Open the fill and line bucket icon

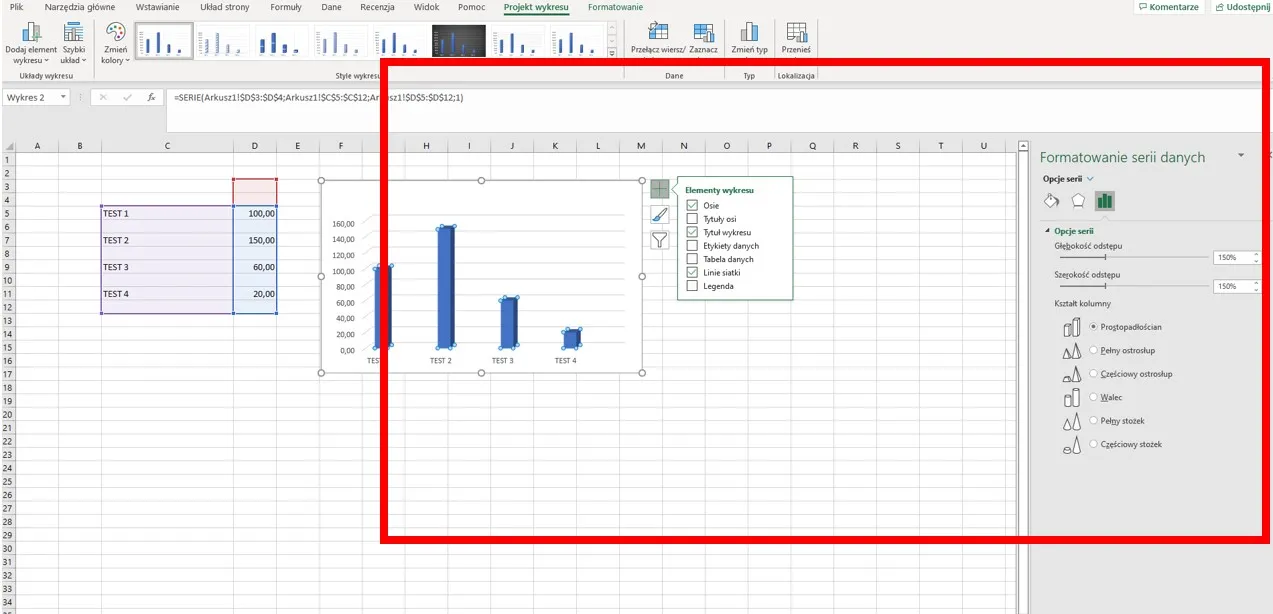click(x=1051, y=200)
